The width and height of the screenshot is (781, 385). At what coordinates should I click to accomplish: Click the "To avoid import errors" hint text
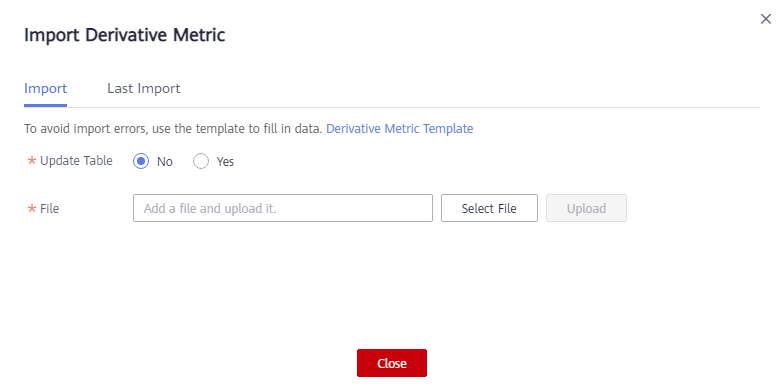click(x=173, y=128)
